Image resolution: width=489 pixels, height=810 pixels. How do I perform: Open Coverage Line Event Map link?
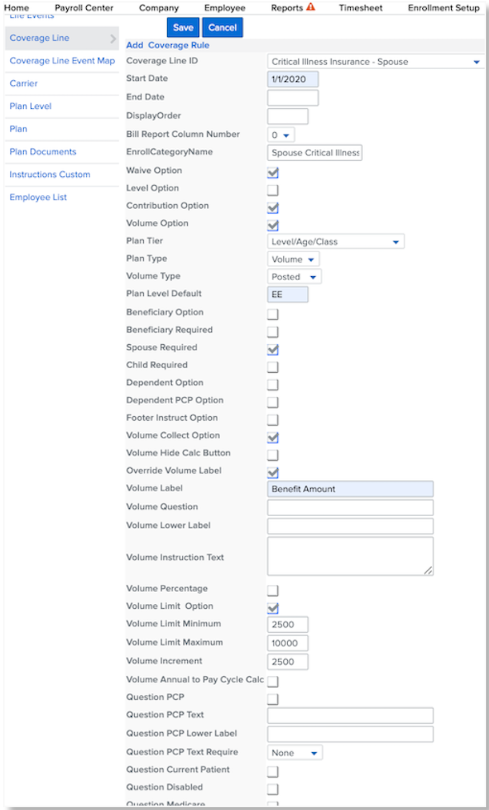(62, 60)
